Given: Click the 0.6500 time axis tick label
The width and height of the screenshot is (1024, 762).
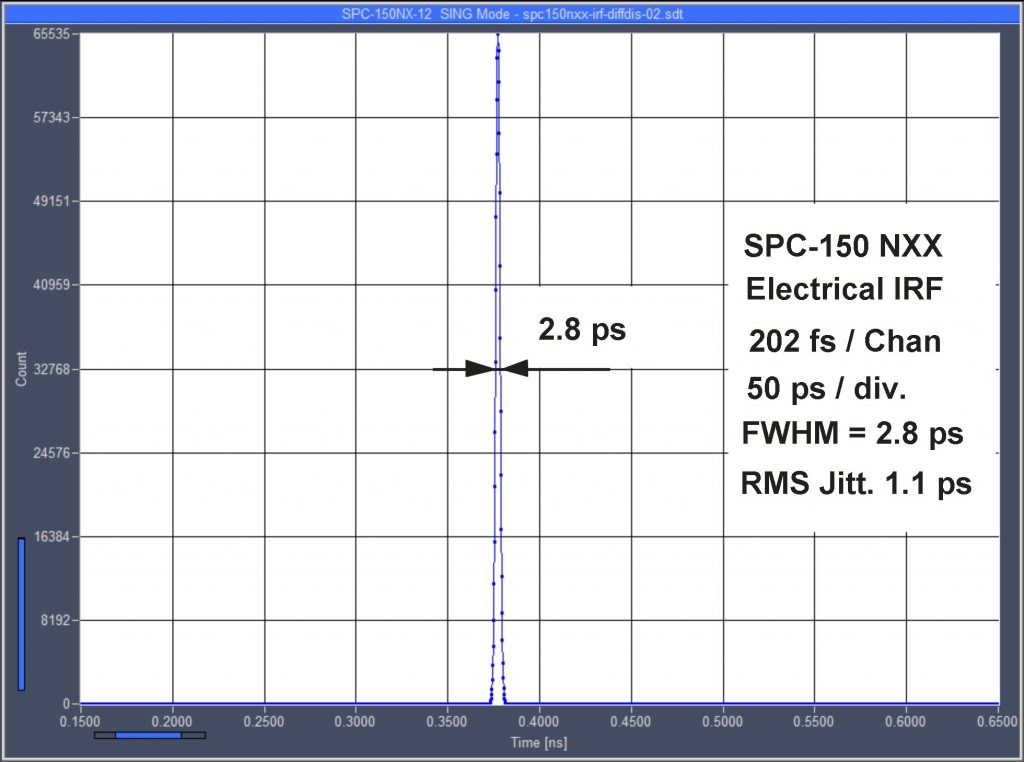Looking at the screenshot, I should coord(996,720).
